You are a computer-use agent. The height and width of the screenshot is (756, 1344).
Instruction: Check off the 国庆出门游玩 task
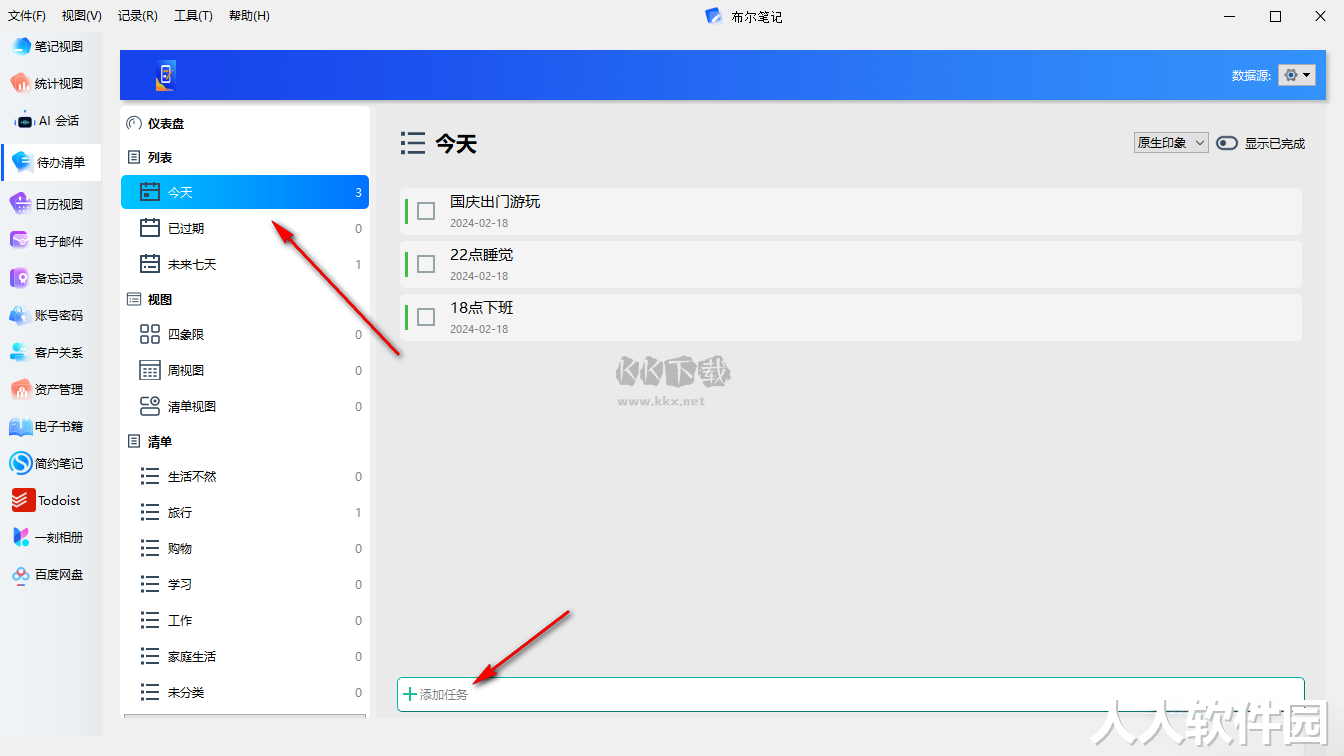point(426,211)
